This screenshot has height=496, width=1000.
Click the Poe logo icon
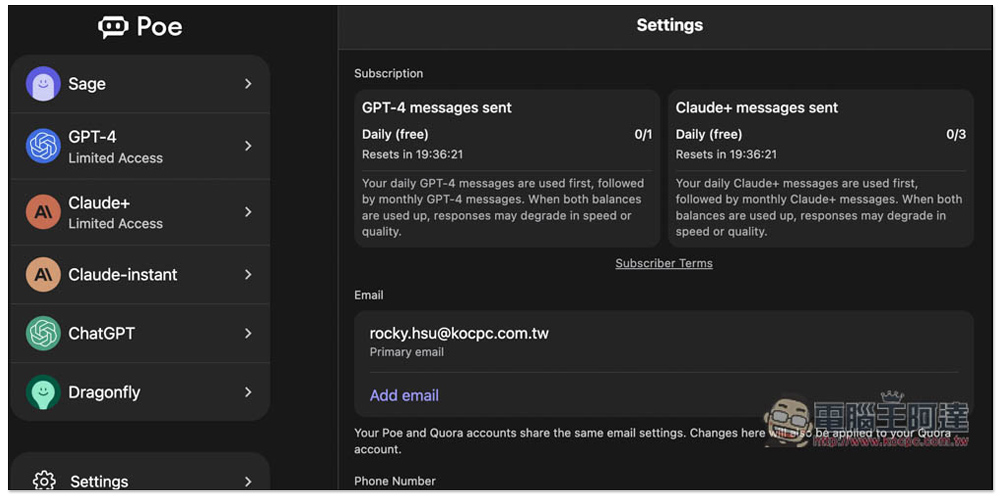pos(114,27)
